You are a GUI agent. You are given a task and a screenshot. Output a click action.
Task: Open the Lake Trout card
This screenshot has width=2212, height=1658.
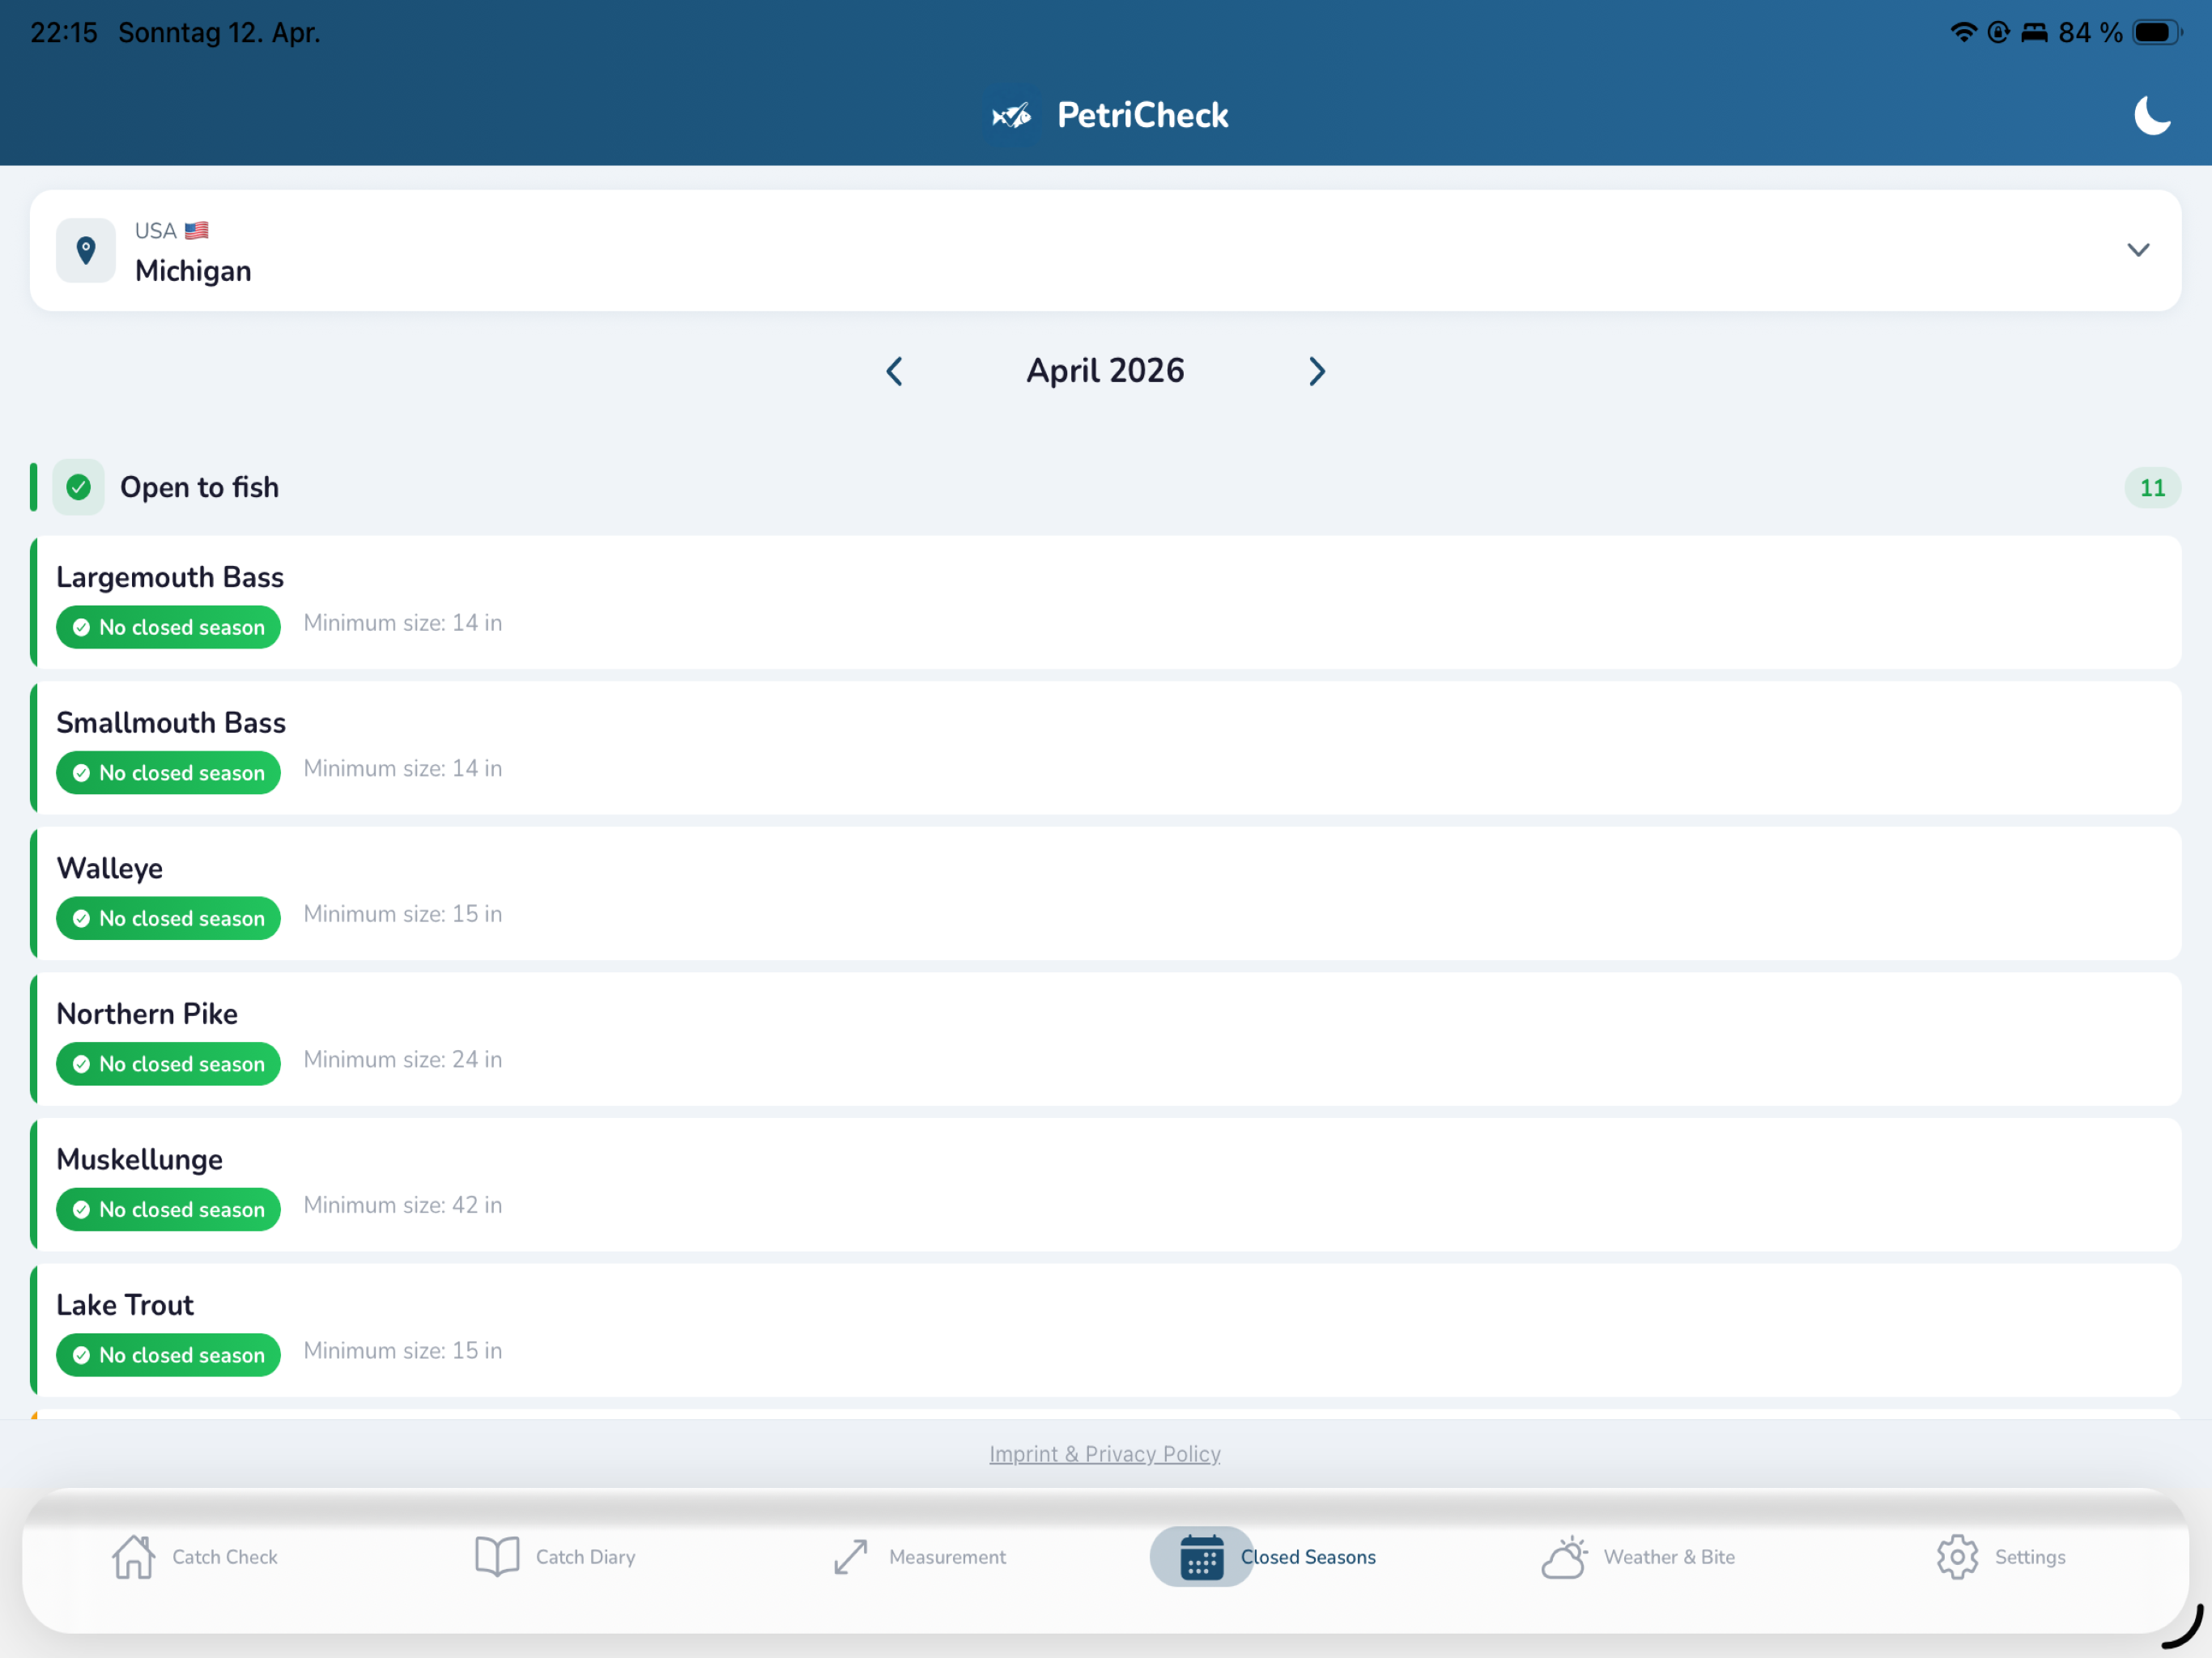1105,1330
